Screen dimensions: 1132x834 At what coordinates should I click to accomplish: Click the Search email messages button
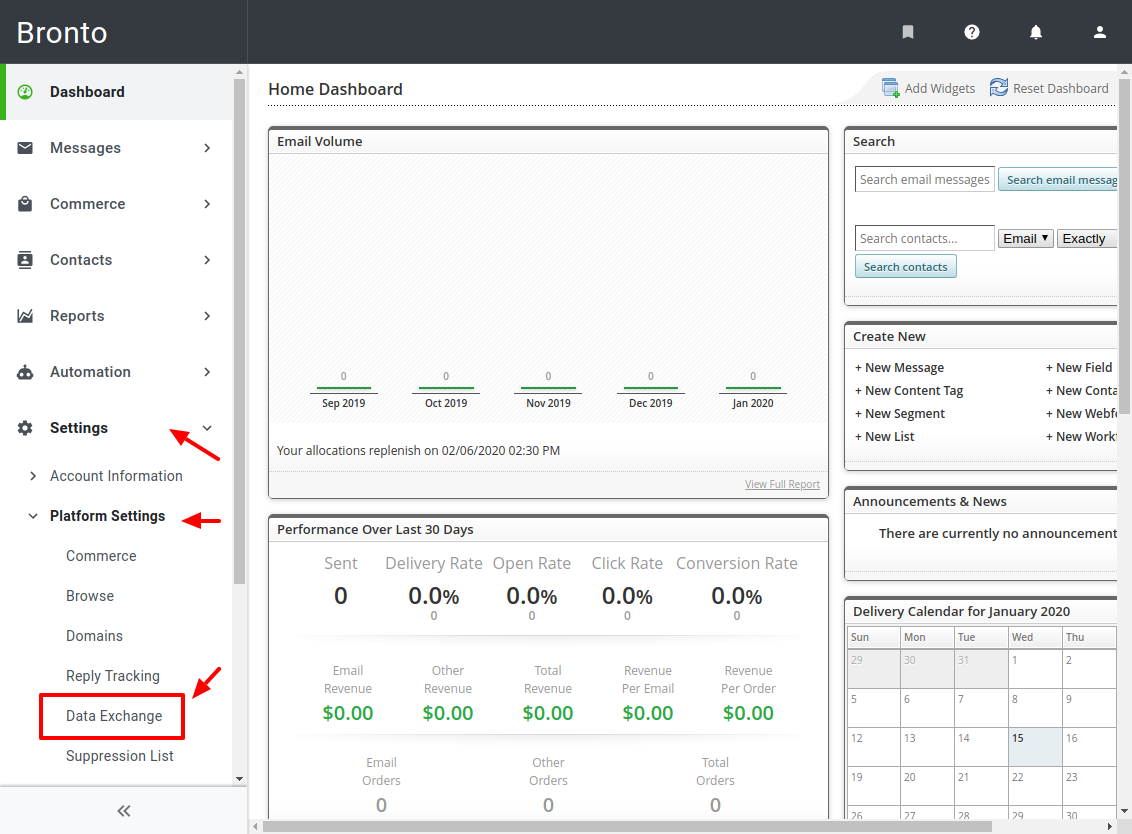point(1058,180)
